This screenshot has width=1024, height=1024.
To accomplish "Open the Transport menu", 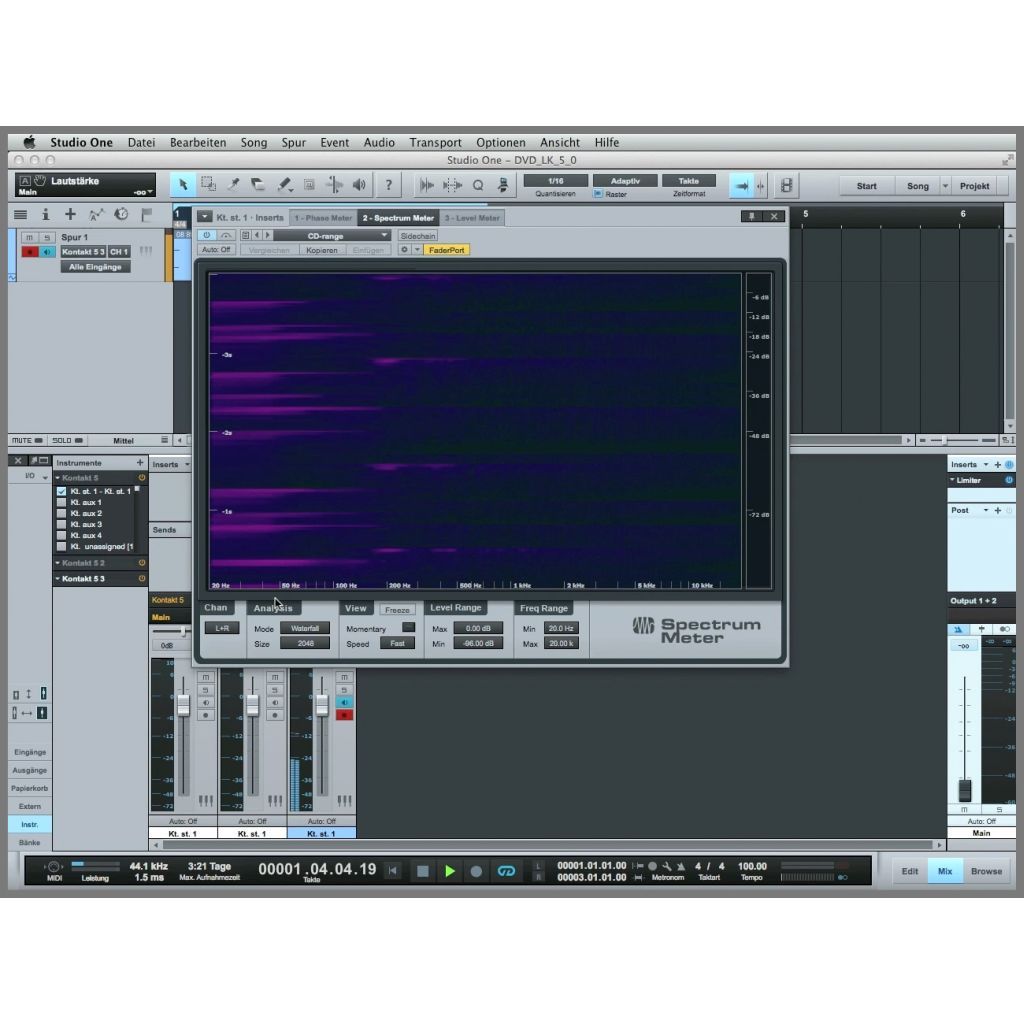I will (x=435, y=142).
